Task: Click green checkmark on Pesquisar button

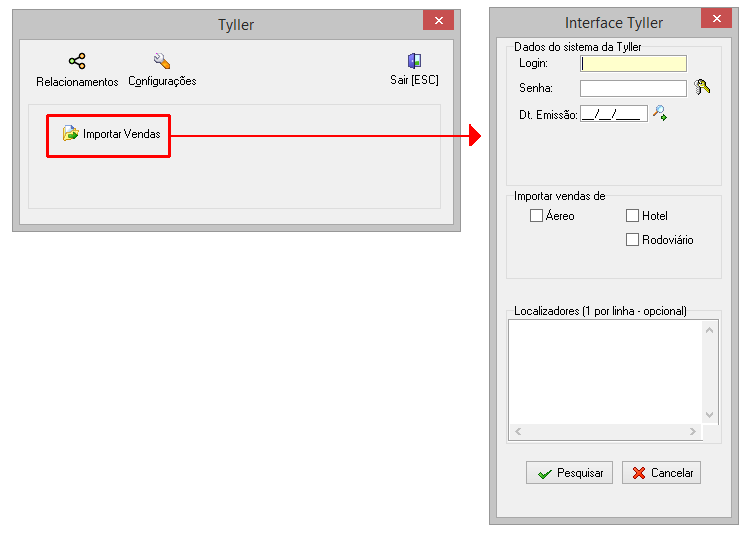Action: [544, 474]
